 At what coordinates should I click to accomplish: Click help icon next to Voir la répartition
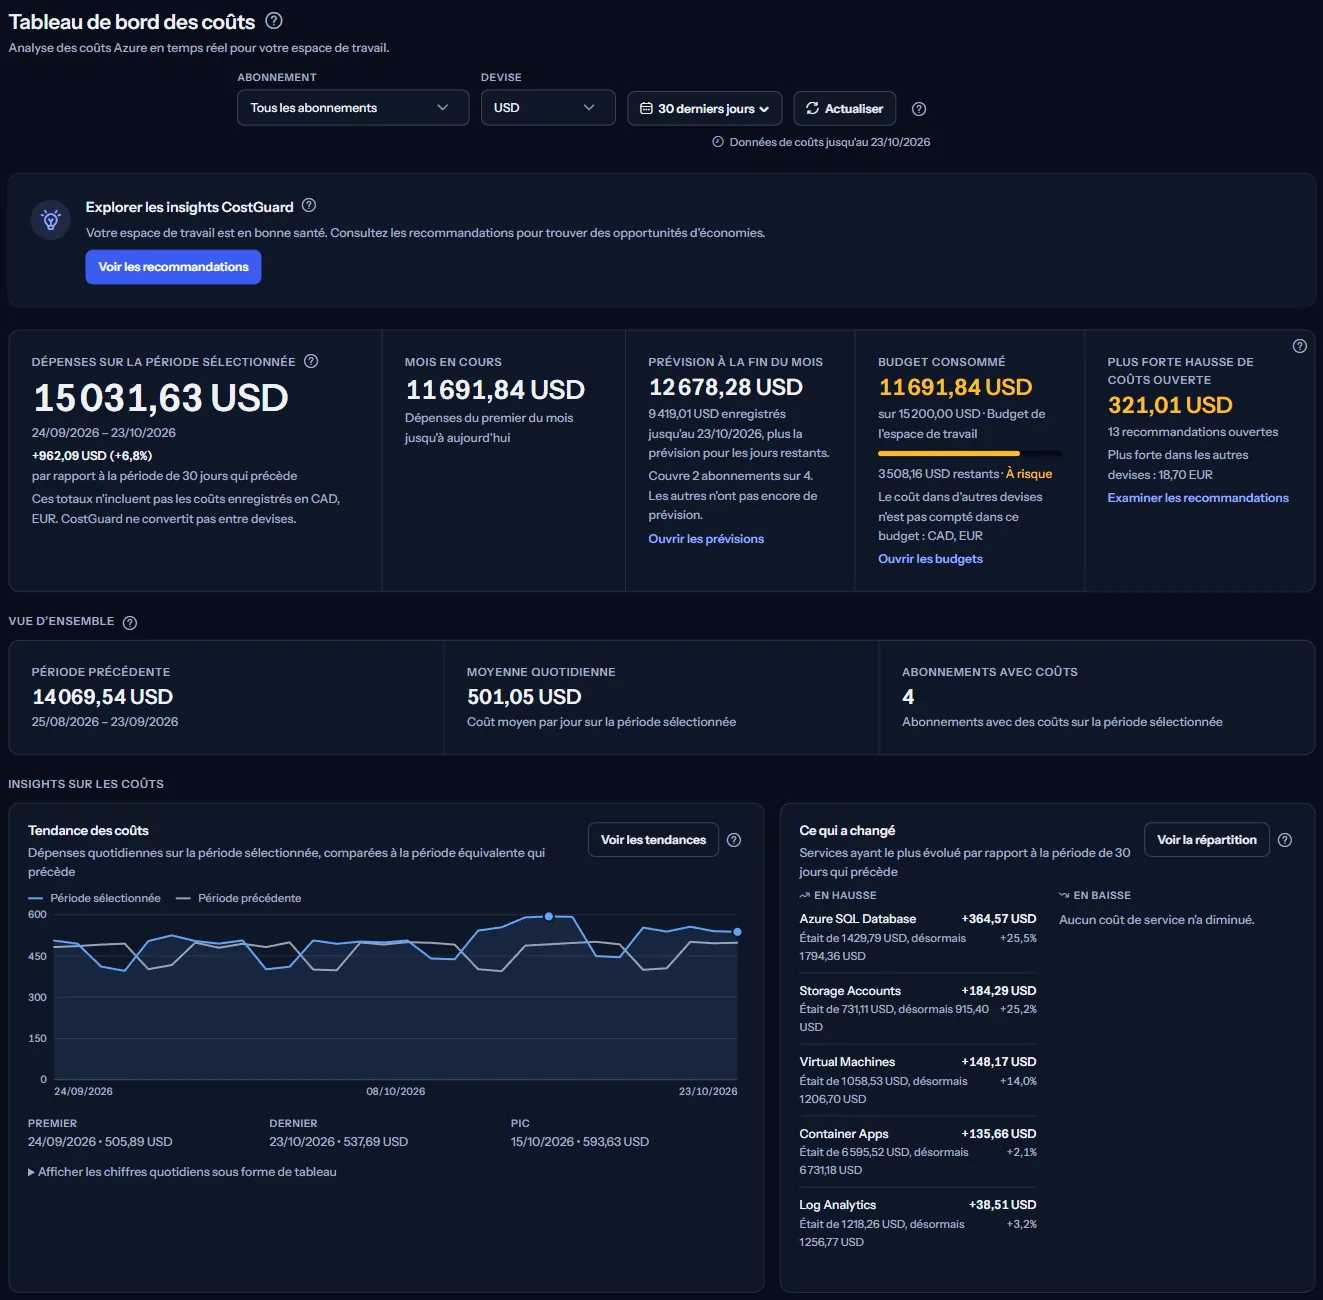click(1285, 840)
